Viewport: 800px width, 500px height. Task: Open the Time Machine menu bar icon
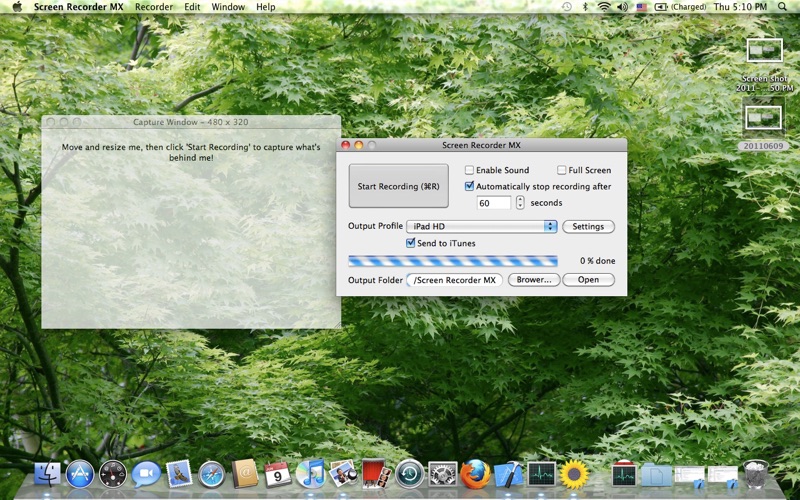(566, 7)
